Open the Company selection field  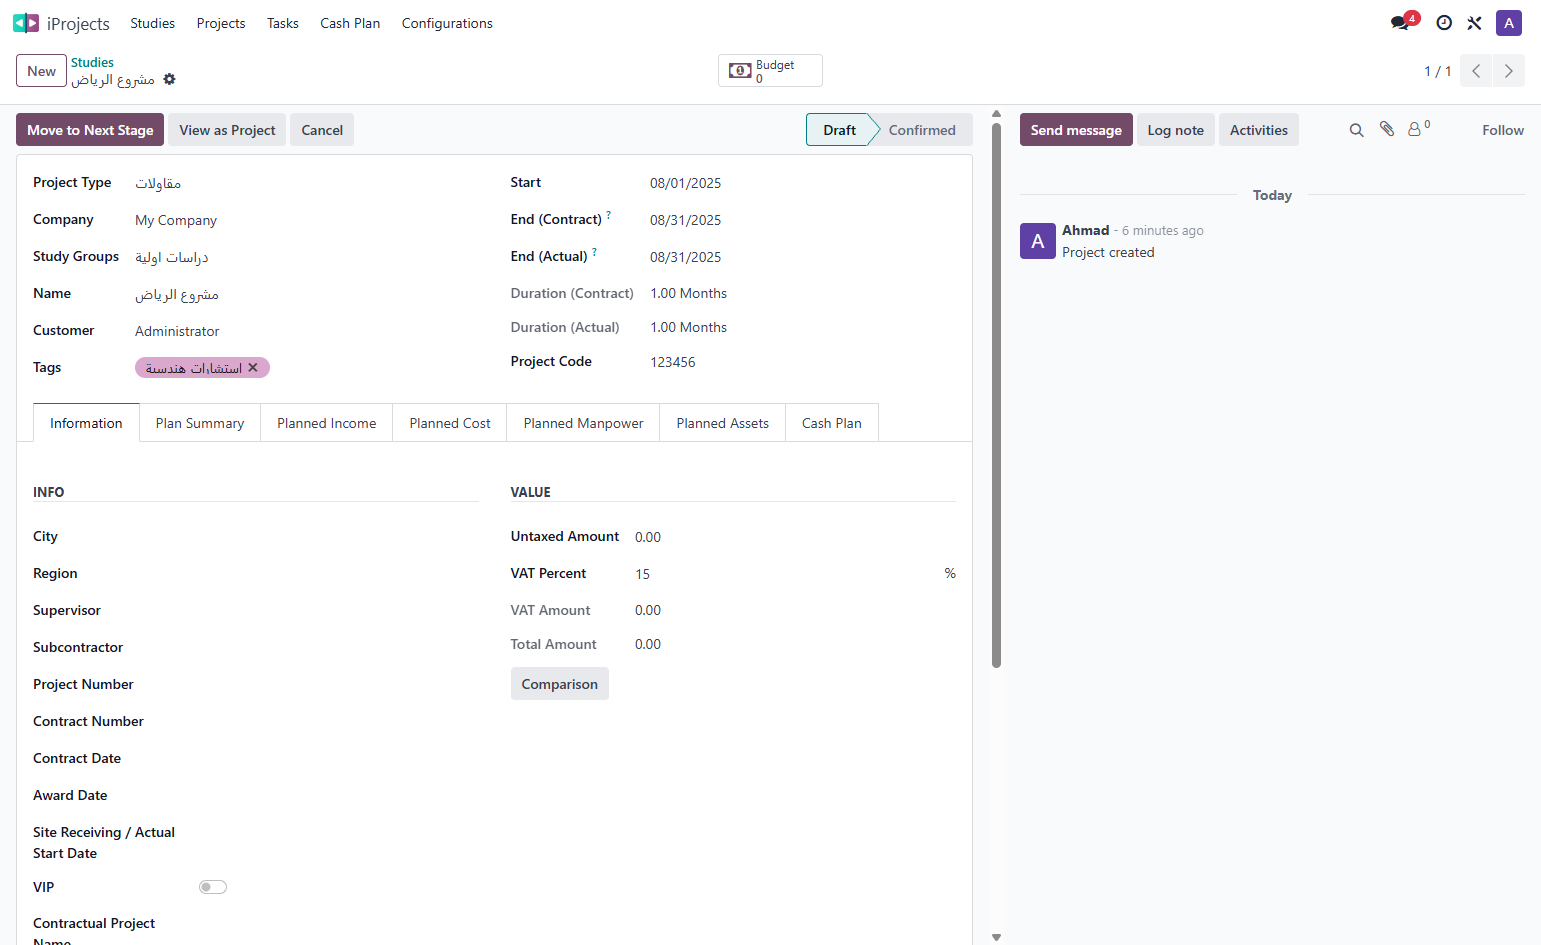pyautogui.click(x=306, y=220)
